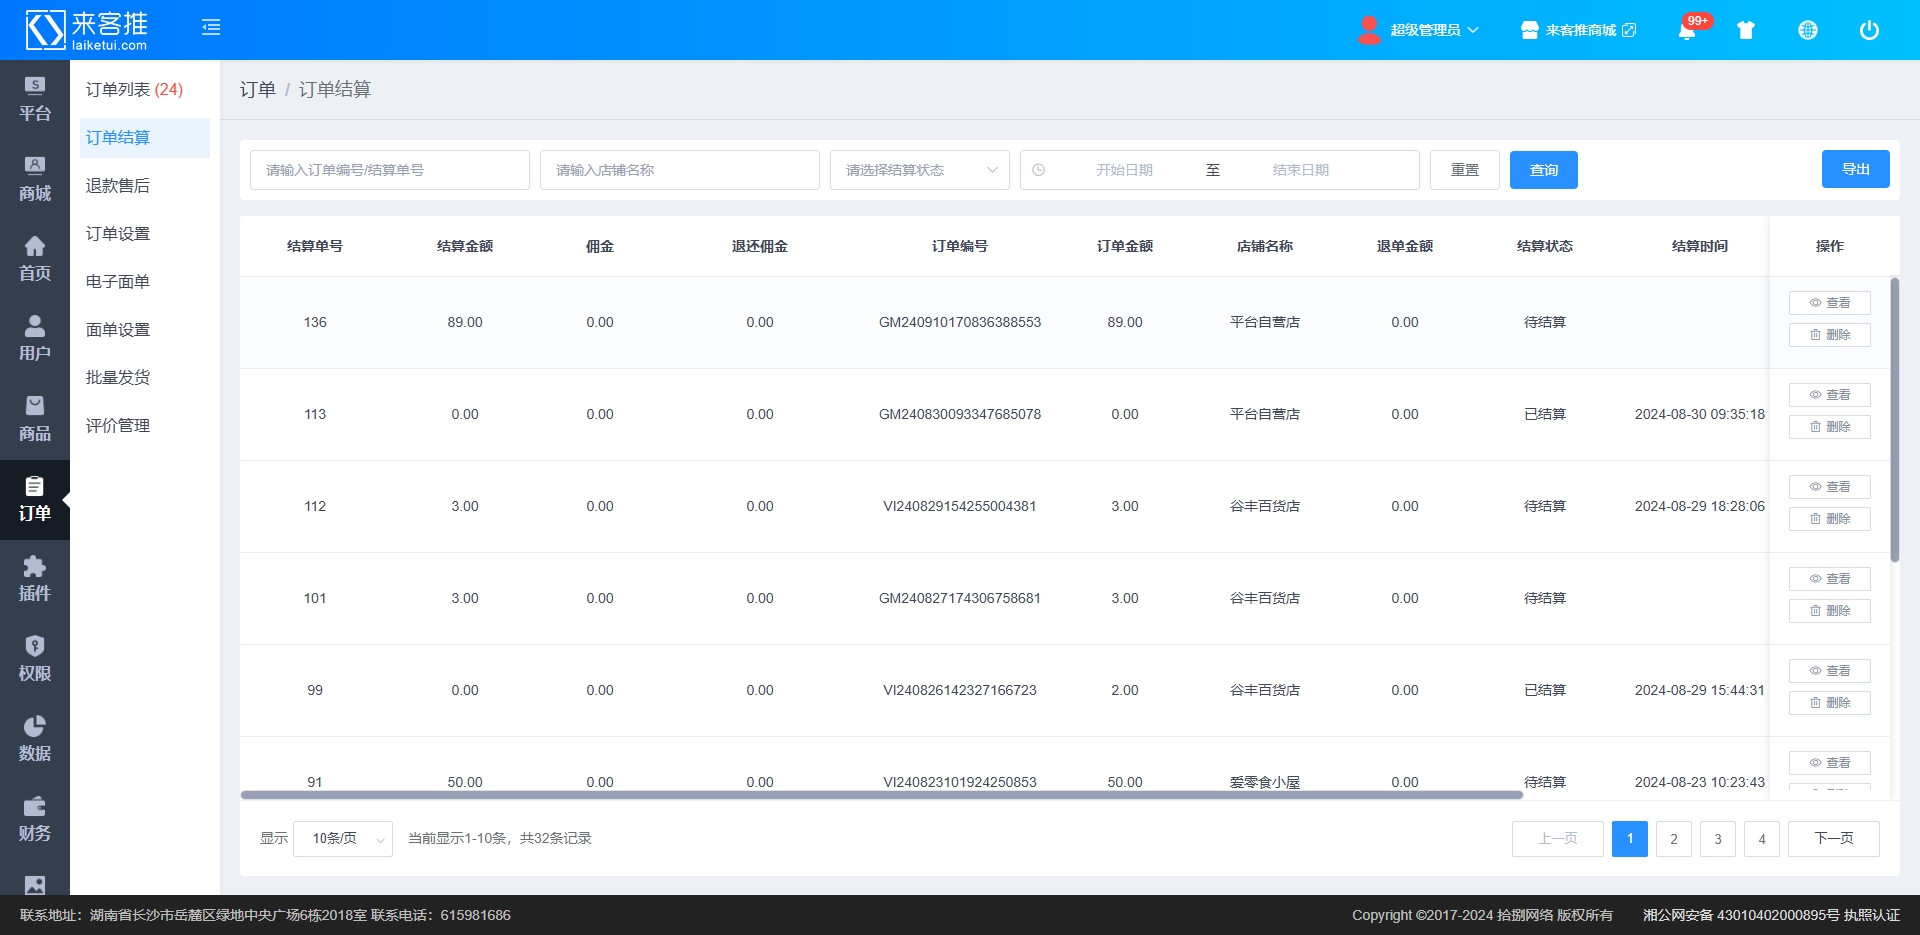The height and width of the screenshot is (935, 1920).
Task: Open the 10条/页 page size dropdown
Action: tap(343, 839)
